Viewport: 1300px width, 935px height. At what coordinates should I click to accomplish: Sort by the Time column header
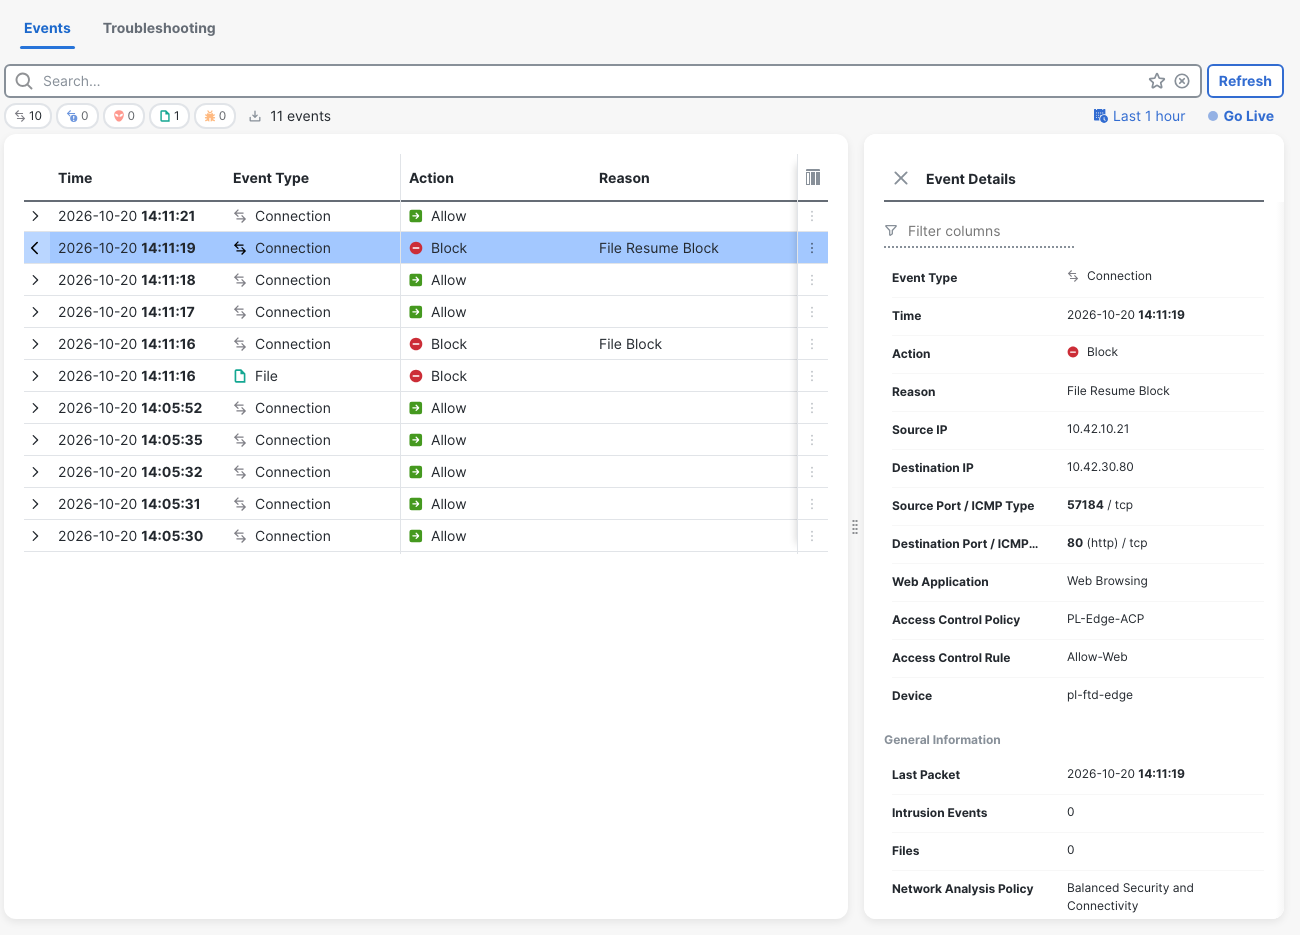[75, 178]
